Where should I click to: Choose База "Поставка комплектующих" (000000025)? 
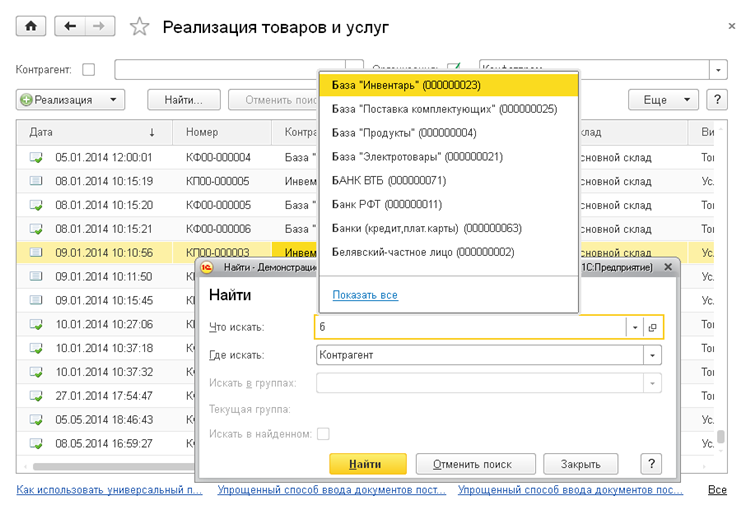(449, 109)
